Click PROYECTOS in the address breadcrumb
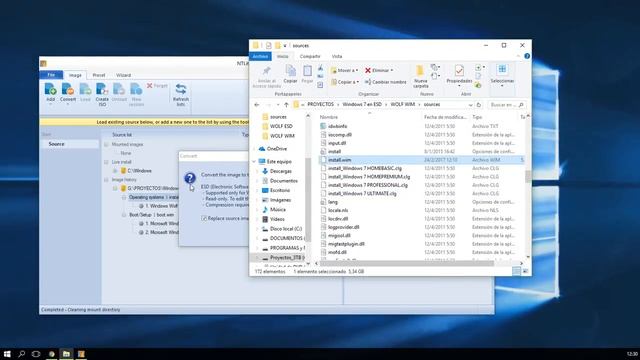Image resolution: width=640 pixels, height=360 pixels. pos(320,104)
